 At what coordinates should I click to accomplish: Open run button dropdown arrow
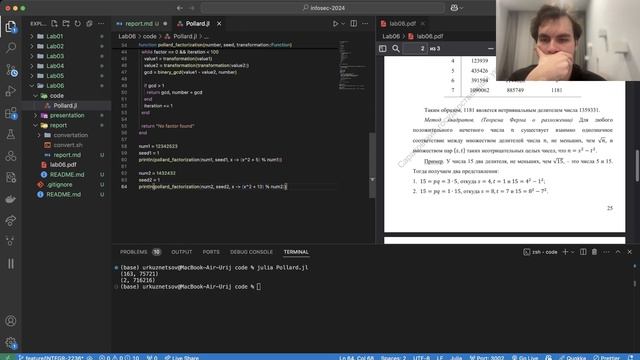[x=343, y=24]
